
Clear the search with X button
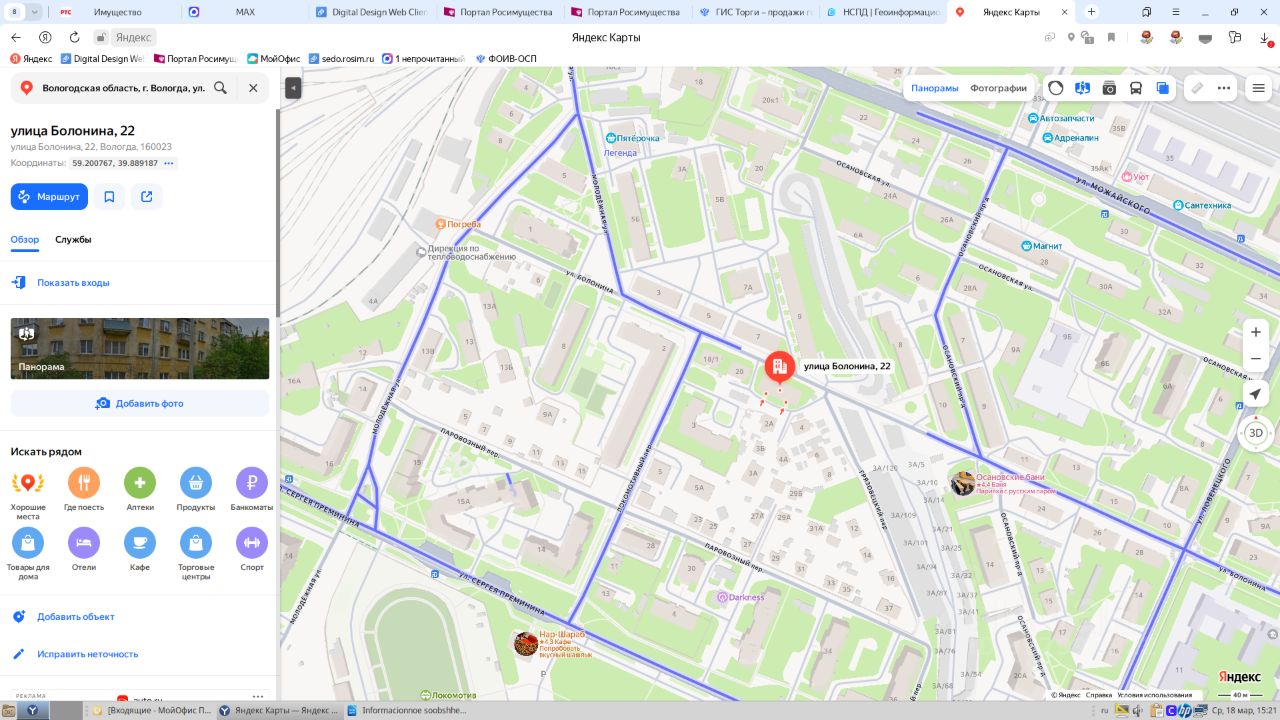click(253, 88)
